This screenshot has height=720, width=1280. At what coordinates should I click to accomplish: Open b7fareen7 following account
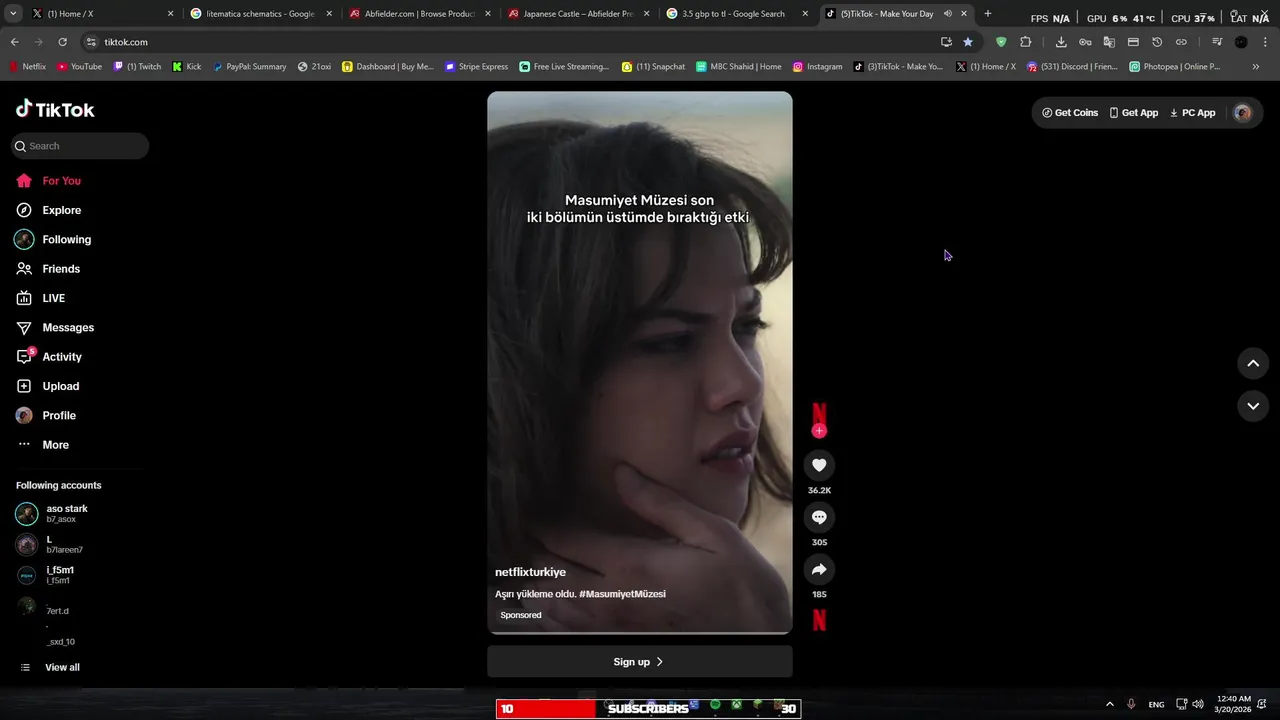(x=64, y=544)
